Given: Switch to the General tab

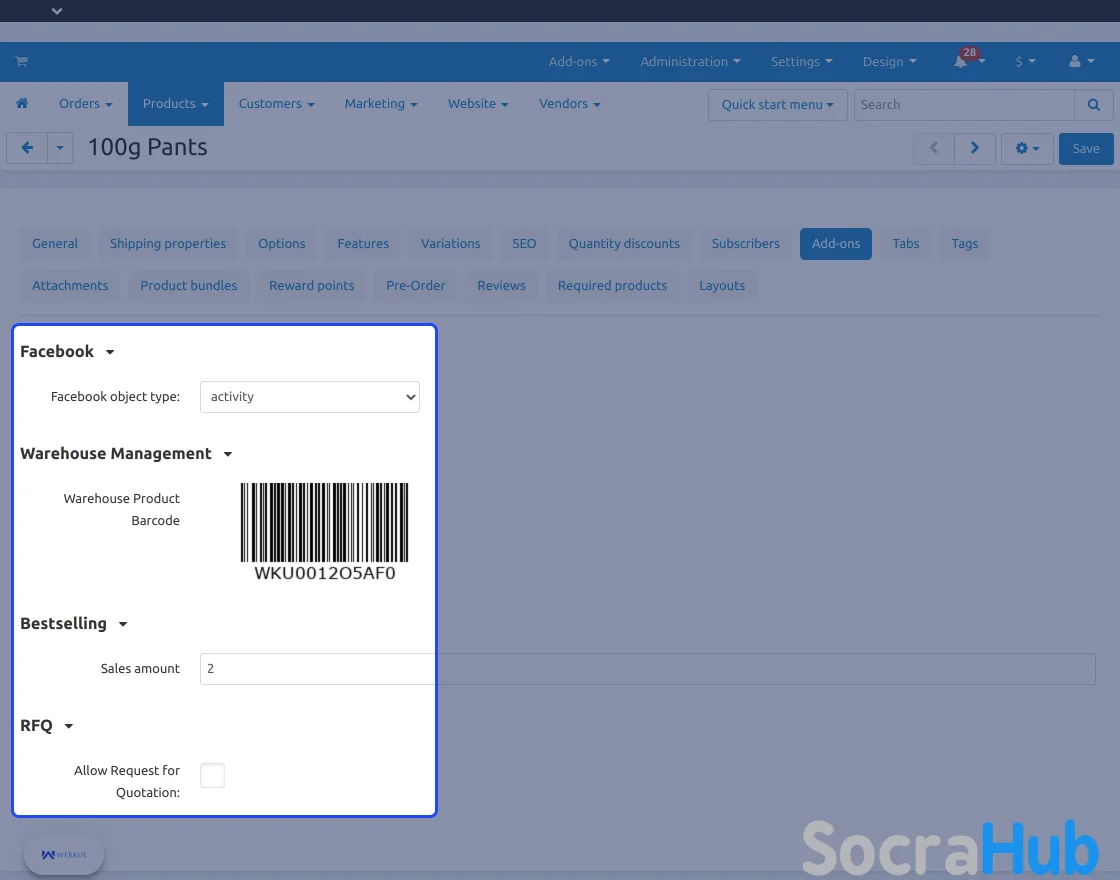Looking at the screenshot, I should [55, 244].
